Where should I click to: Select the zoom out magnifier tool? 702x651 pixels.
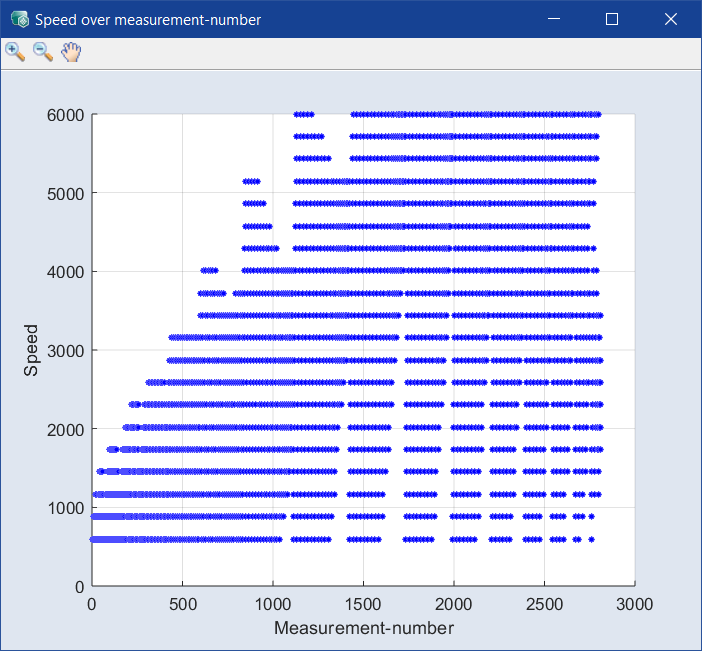(43, 52)
